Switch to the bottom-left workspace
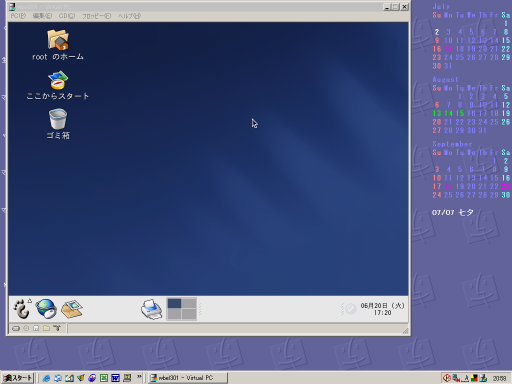The width and height of the screenshot is (512, 384). [174, 314]
